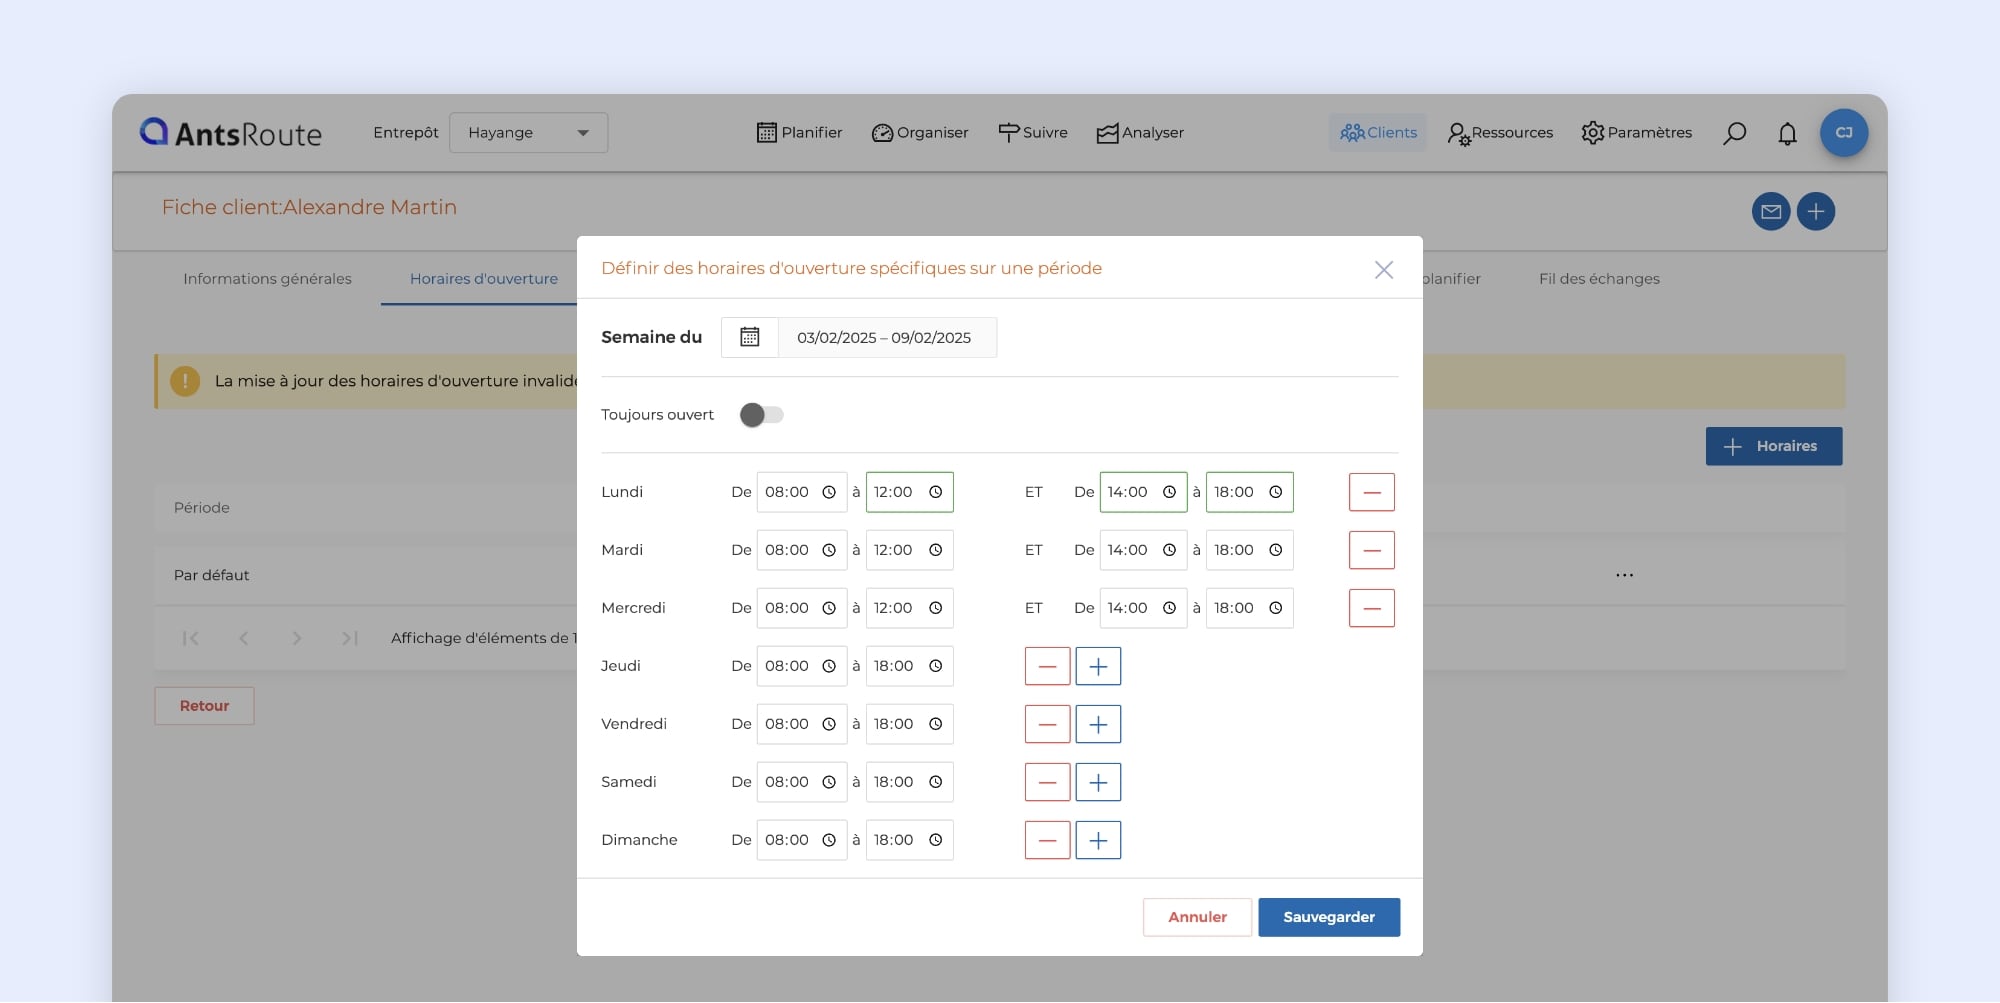Screen dimensions: 2000x1003
Task: Open the calendar date picker icon
Action: click(x=749, y=338)
